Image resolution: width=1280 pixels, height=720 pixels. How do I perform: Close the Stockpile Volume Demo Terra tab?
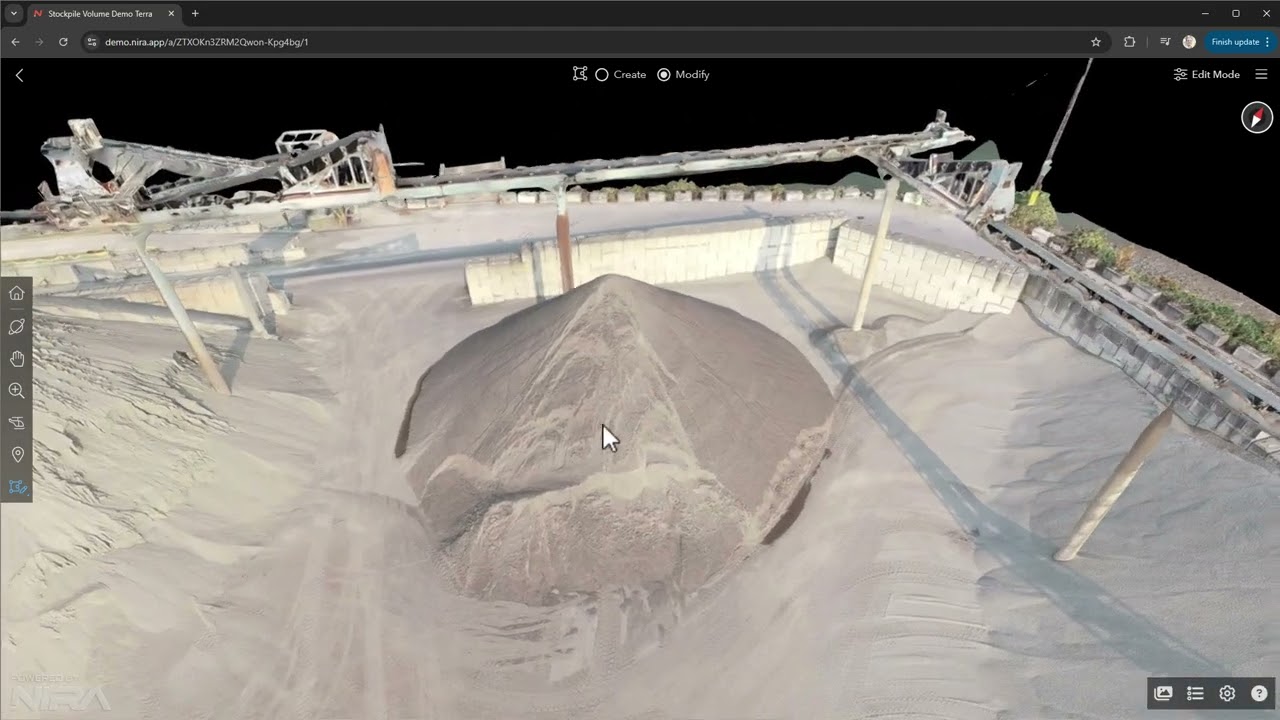pyautogui.click(x=171, y=14)
